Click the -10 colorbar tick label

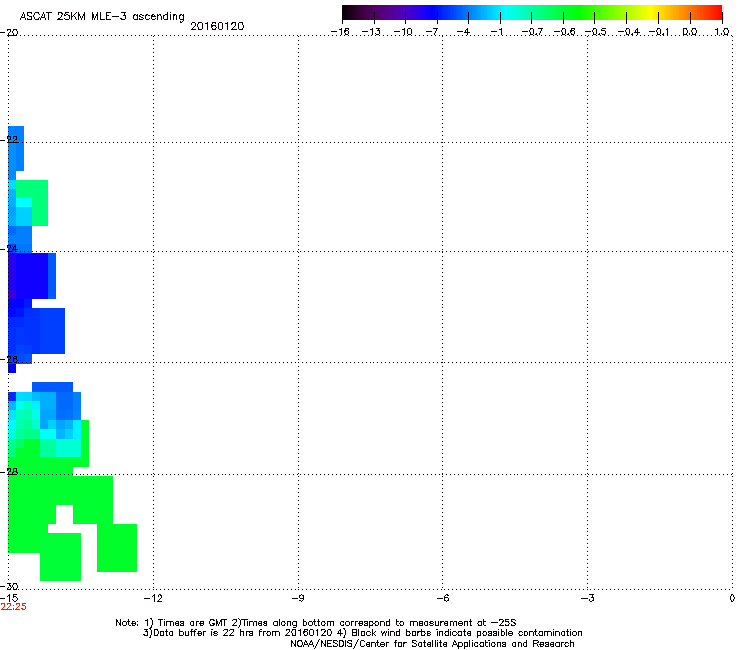click(403, 32)
